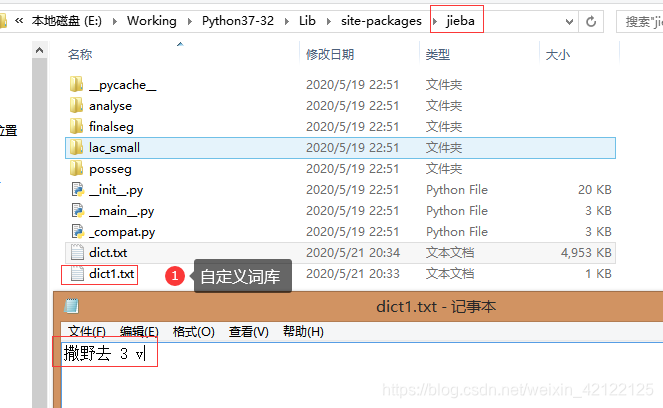Open the __pycache__ folder icon
663x408 pixels.
coord(77,84)
